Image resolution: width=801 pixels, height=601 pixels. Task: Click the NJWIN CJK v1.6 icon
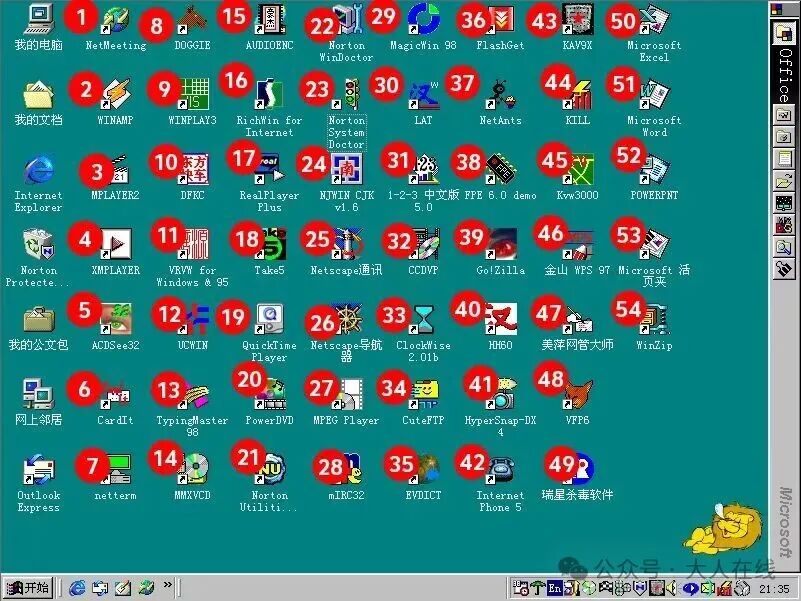(x=347, y=170)
